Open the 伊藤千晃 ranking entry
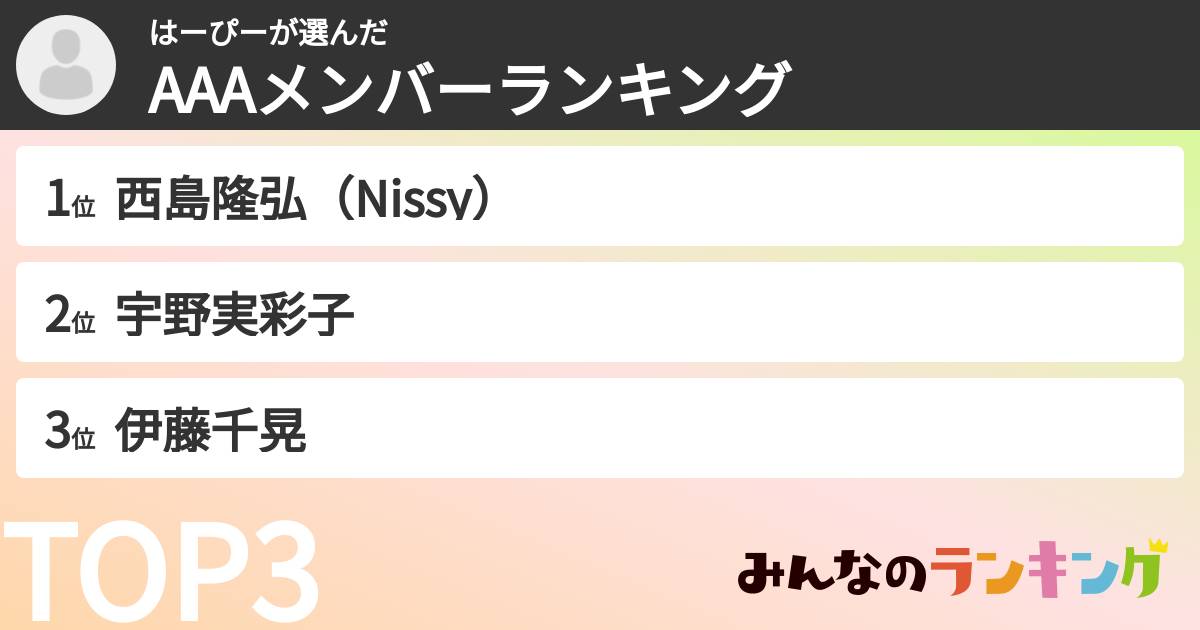The width and height of the screenshot is (1200, 630). point(210,432)
